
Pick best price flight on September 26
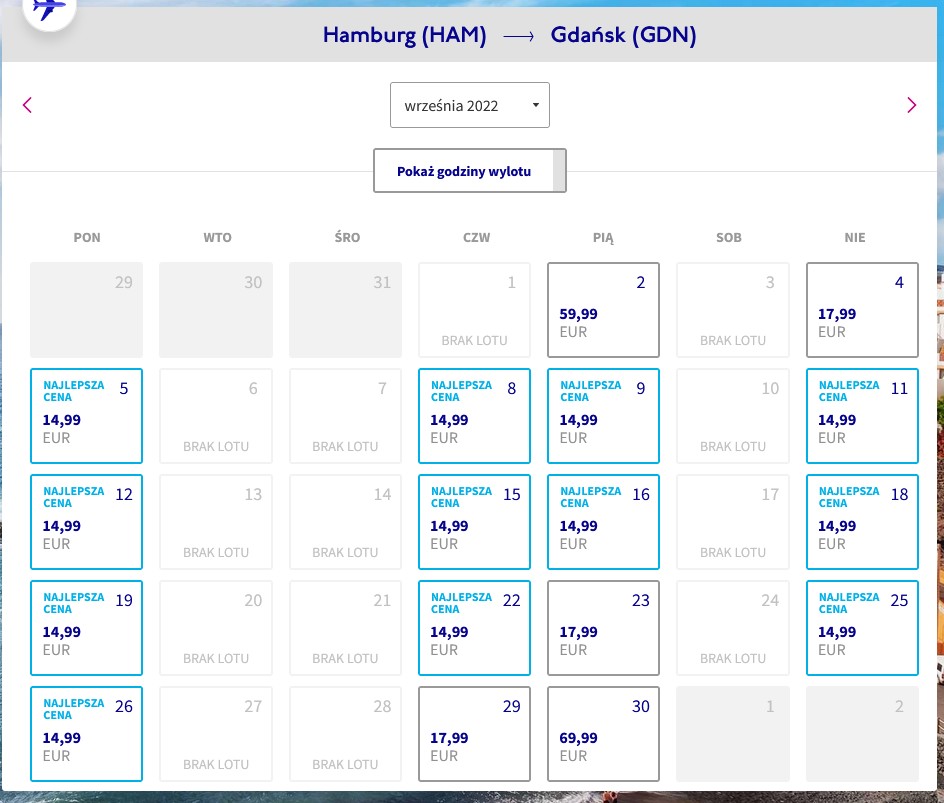coord(87,734)
